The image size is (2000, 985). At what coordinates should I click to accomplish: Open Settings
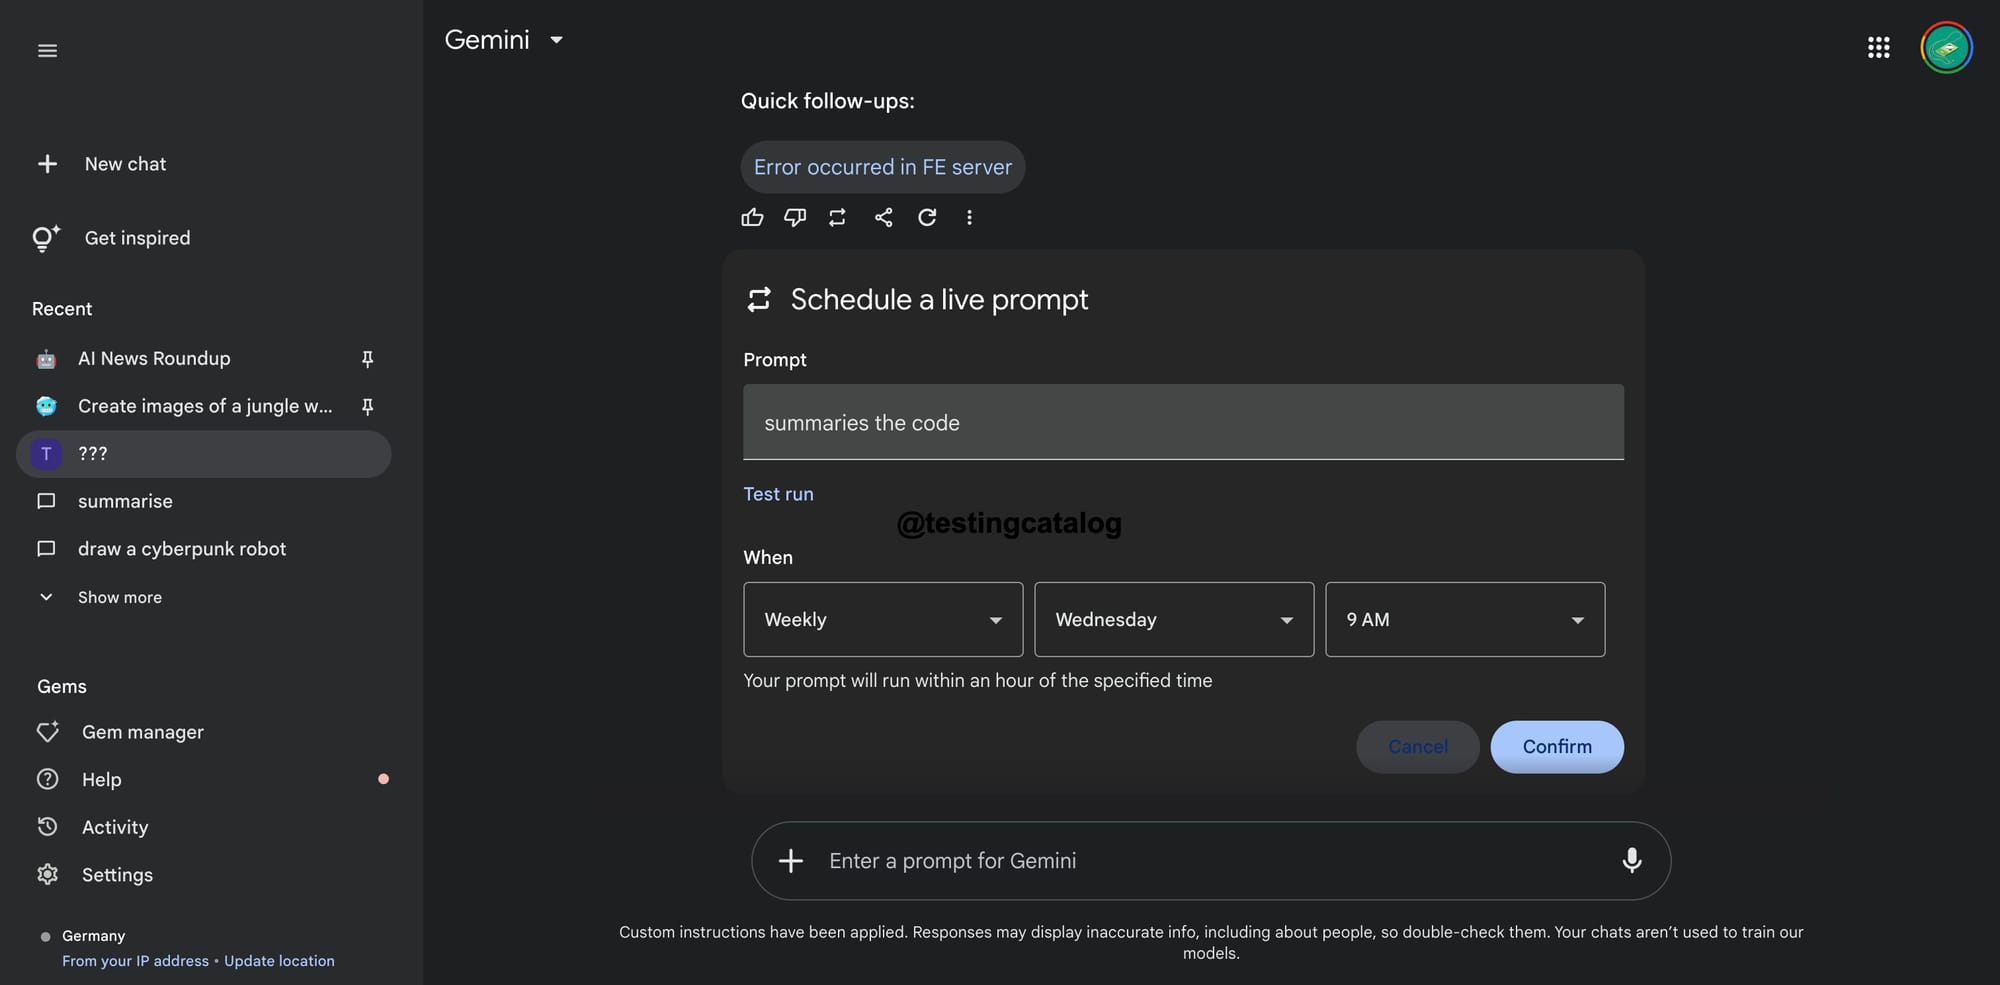point(117,875)
